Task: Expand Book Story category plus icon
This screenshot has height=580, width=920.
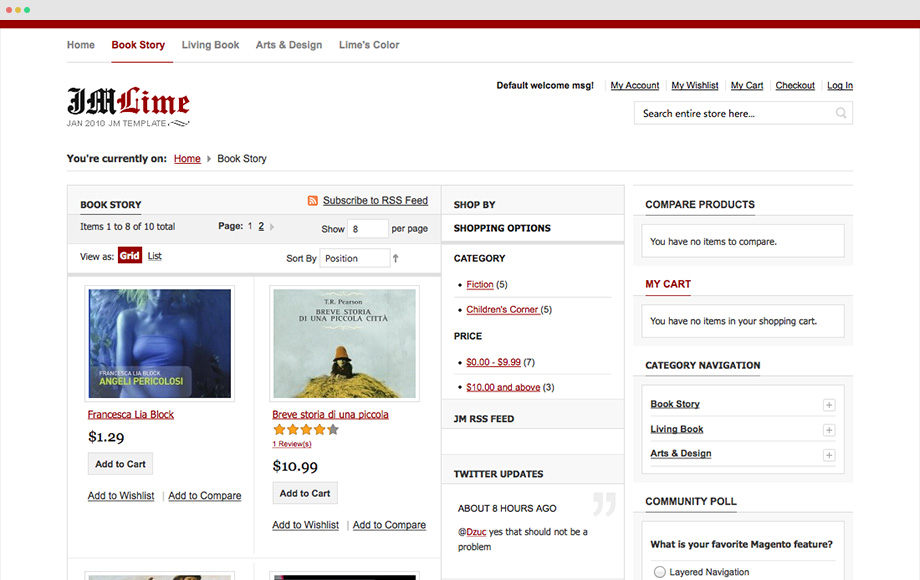Action: coord(828,405)
